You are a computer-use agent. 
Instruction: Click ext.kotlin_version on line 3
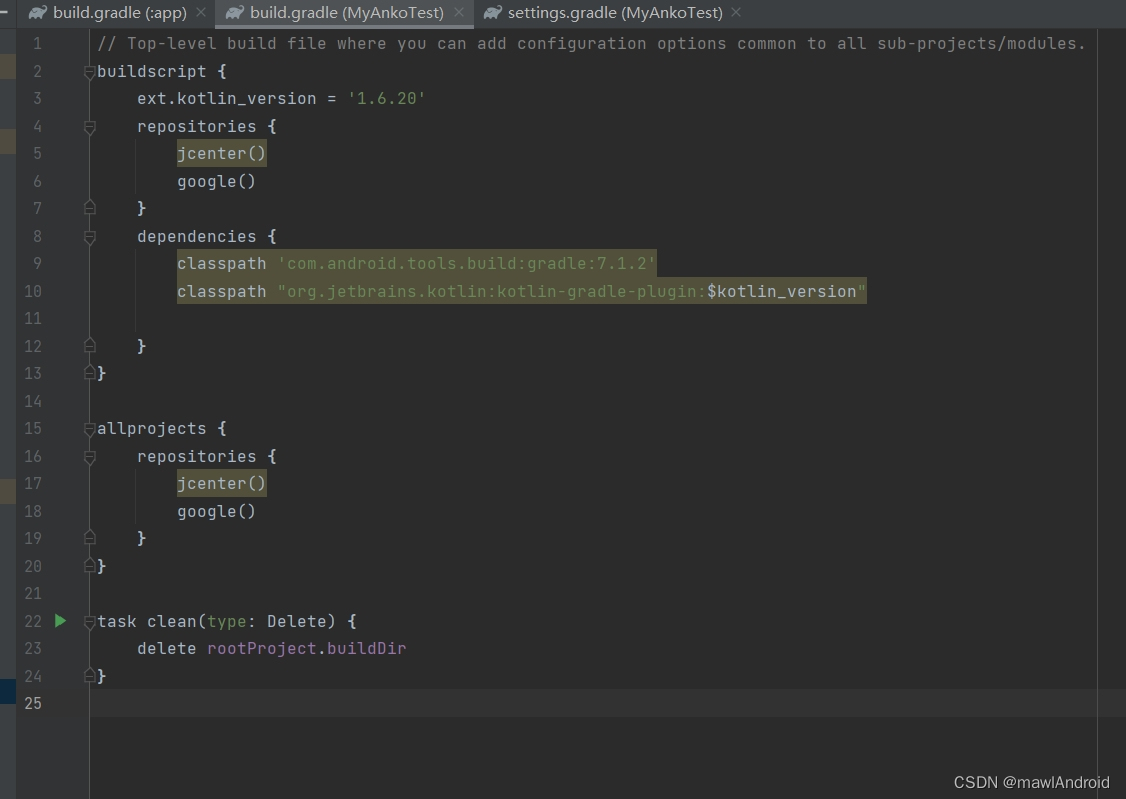(x=226, y=98)
